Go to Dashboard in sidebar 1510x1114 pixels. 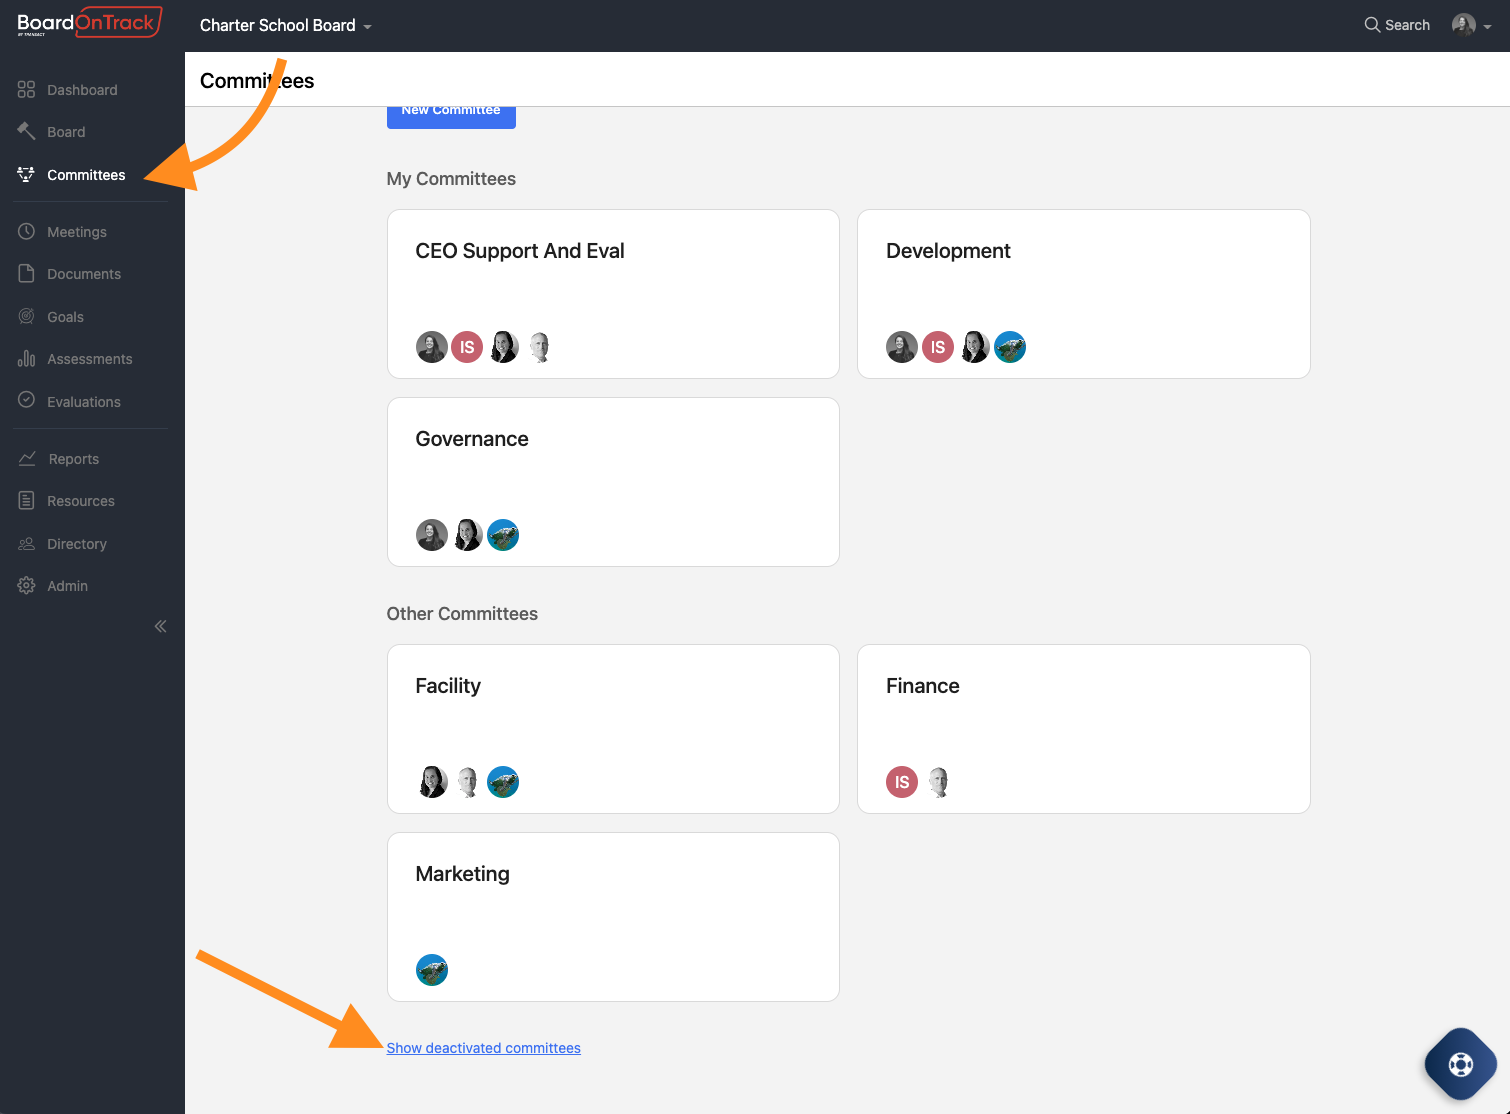click(x=82, y=90)
